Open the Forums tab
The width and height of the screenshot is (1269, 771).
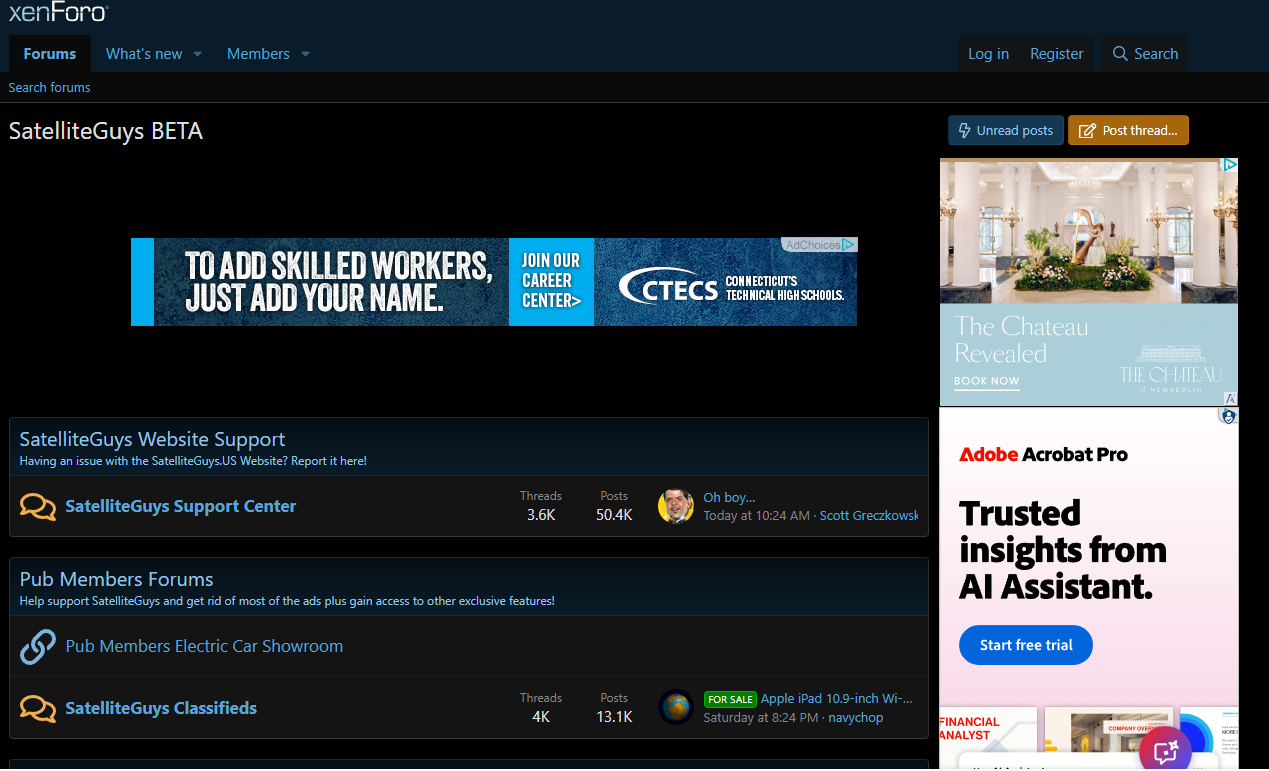pos(50,54)
